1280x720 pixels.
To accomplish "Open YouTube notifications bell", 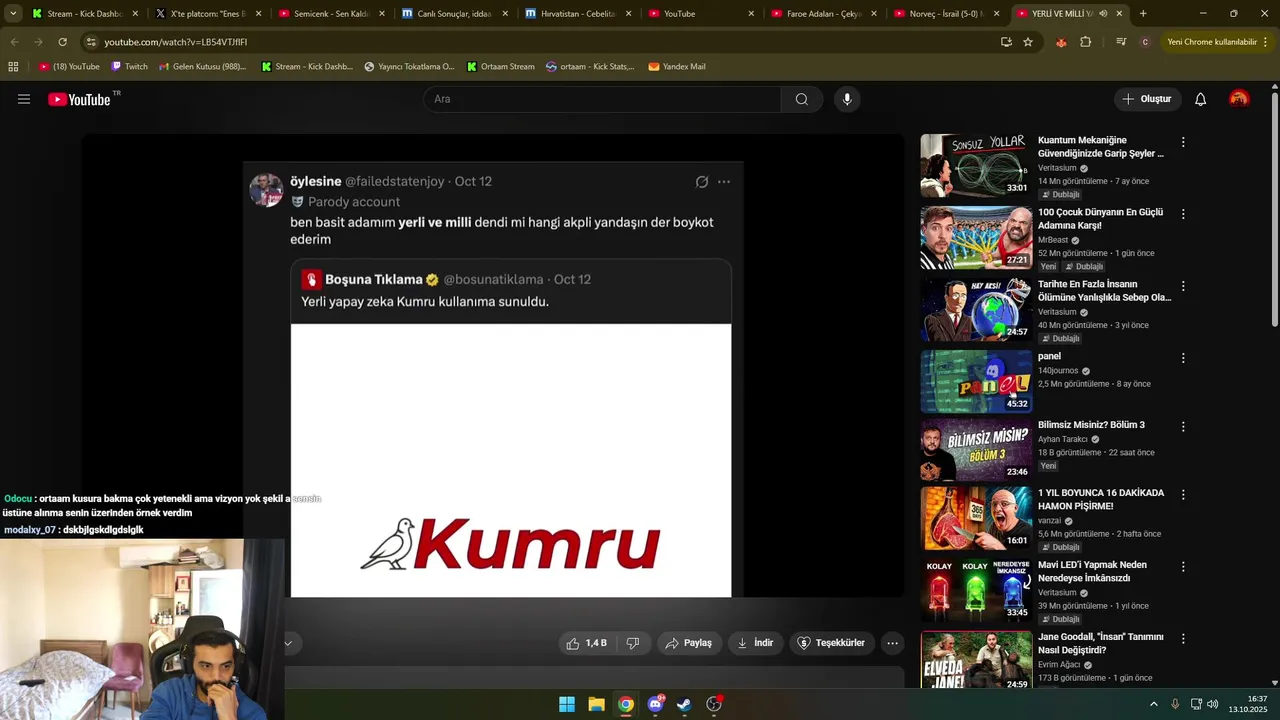I will pyautogui.click(x=1201, y=99).
